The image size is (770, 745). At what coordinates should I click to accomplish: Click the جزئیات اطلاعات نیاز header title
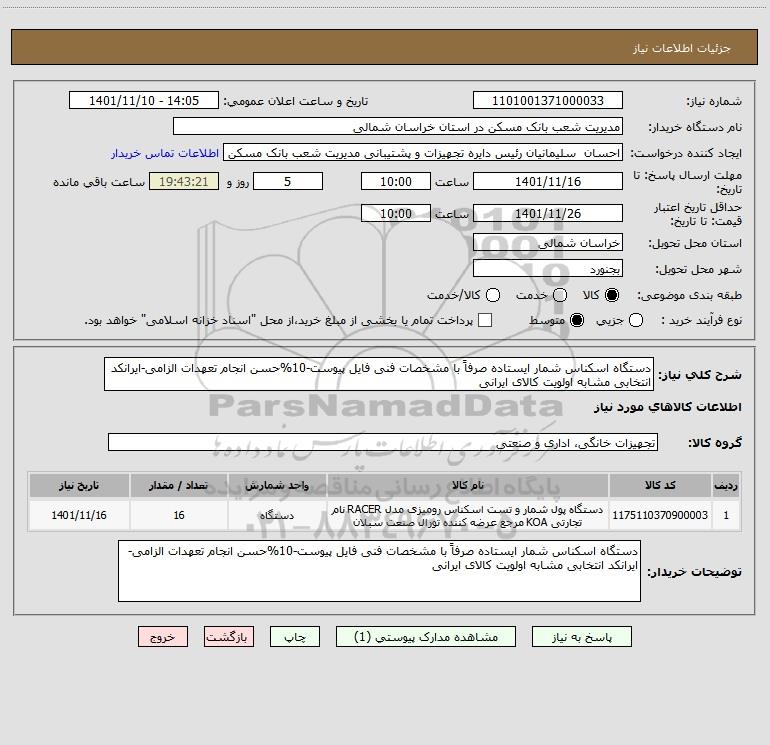[x=681, y=48]
